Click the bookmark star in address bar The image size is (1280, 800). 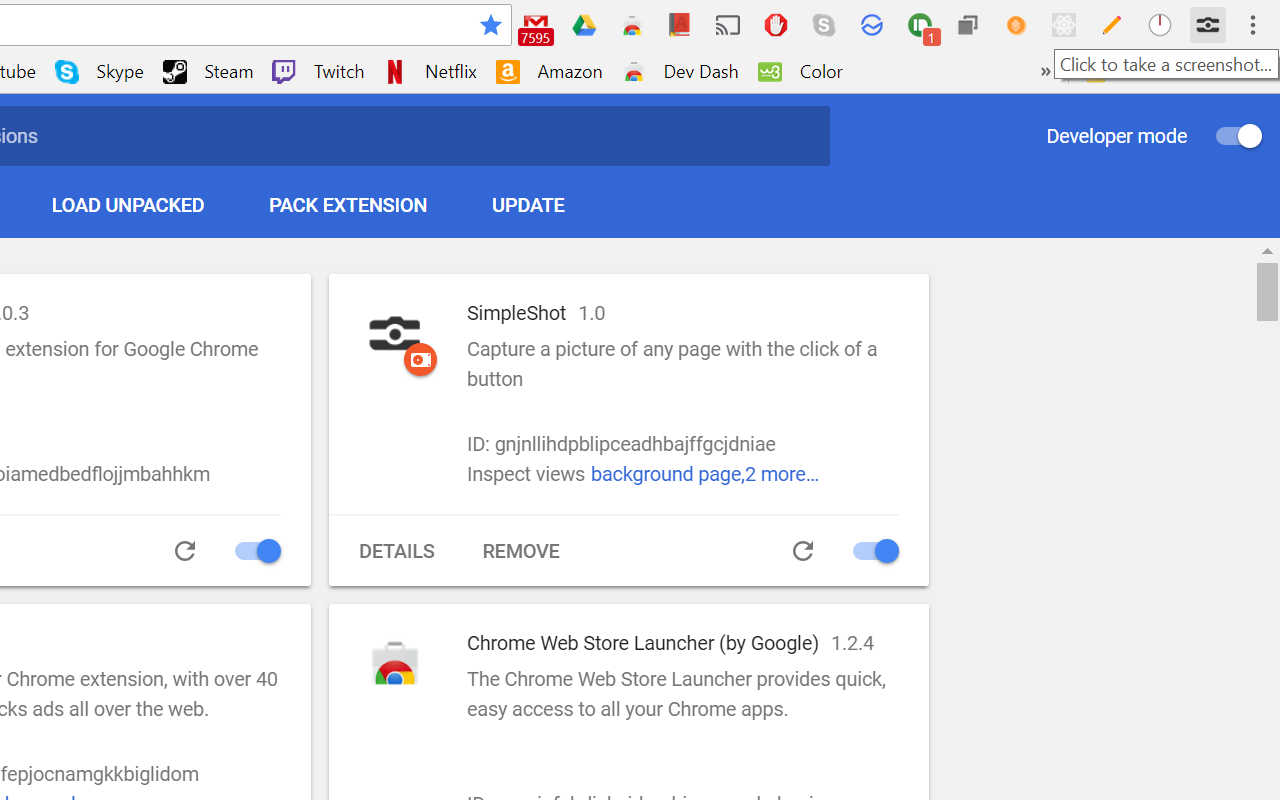tap(491, 26)
